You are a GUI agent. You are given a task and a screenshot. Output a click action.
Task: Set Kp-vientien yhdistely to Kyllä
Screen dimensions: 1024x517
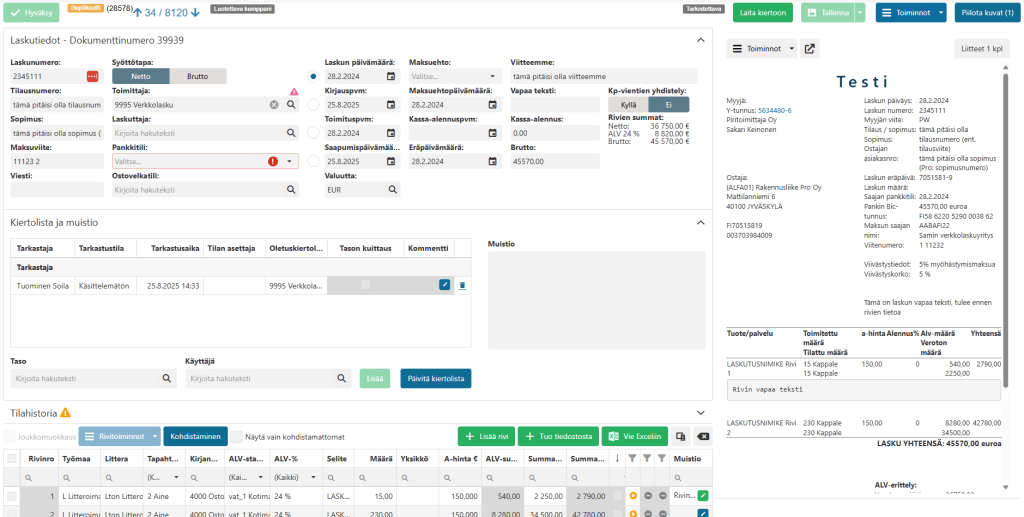pos(628,104)
